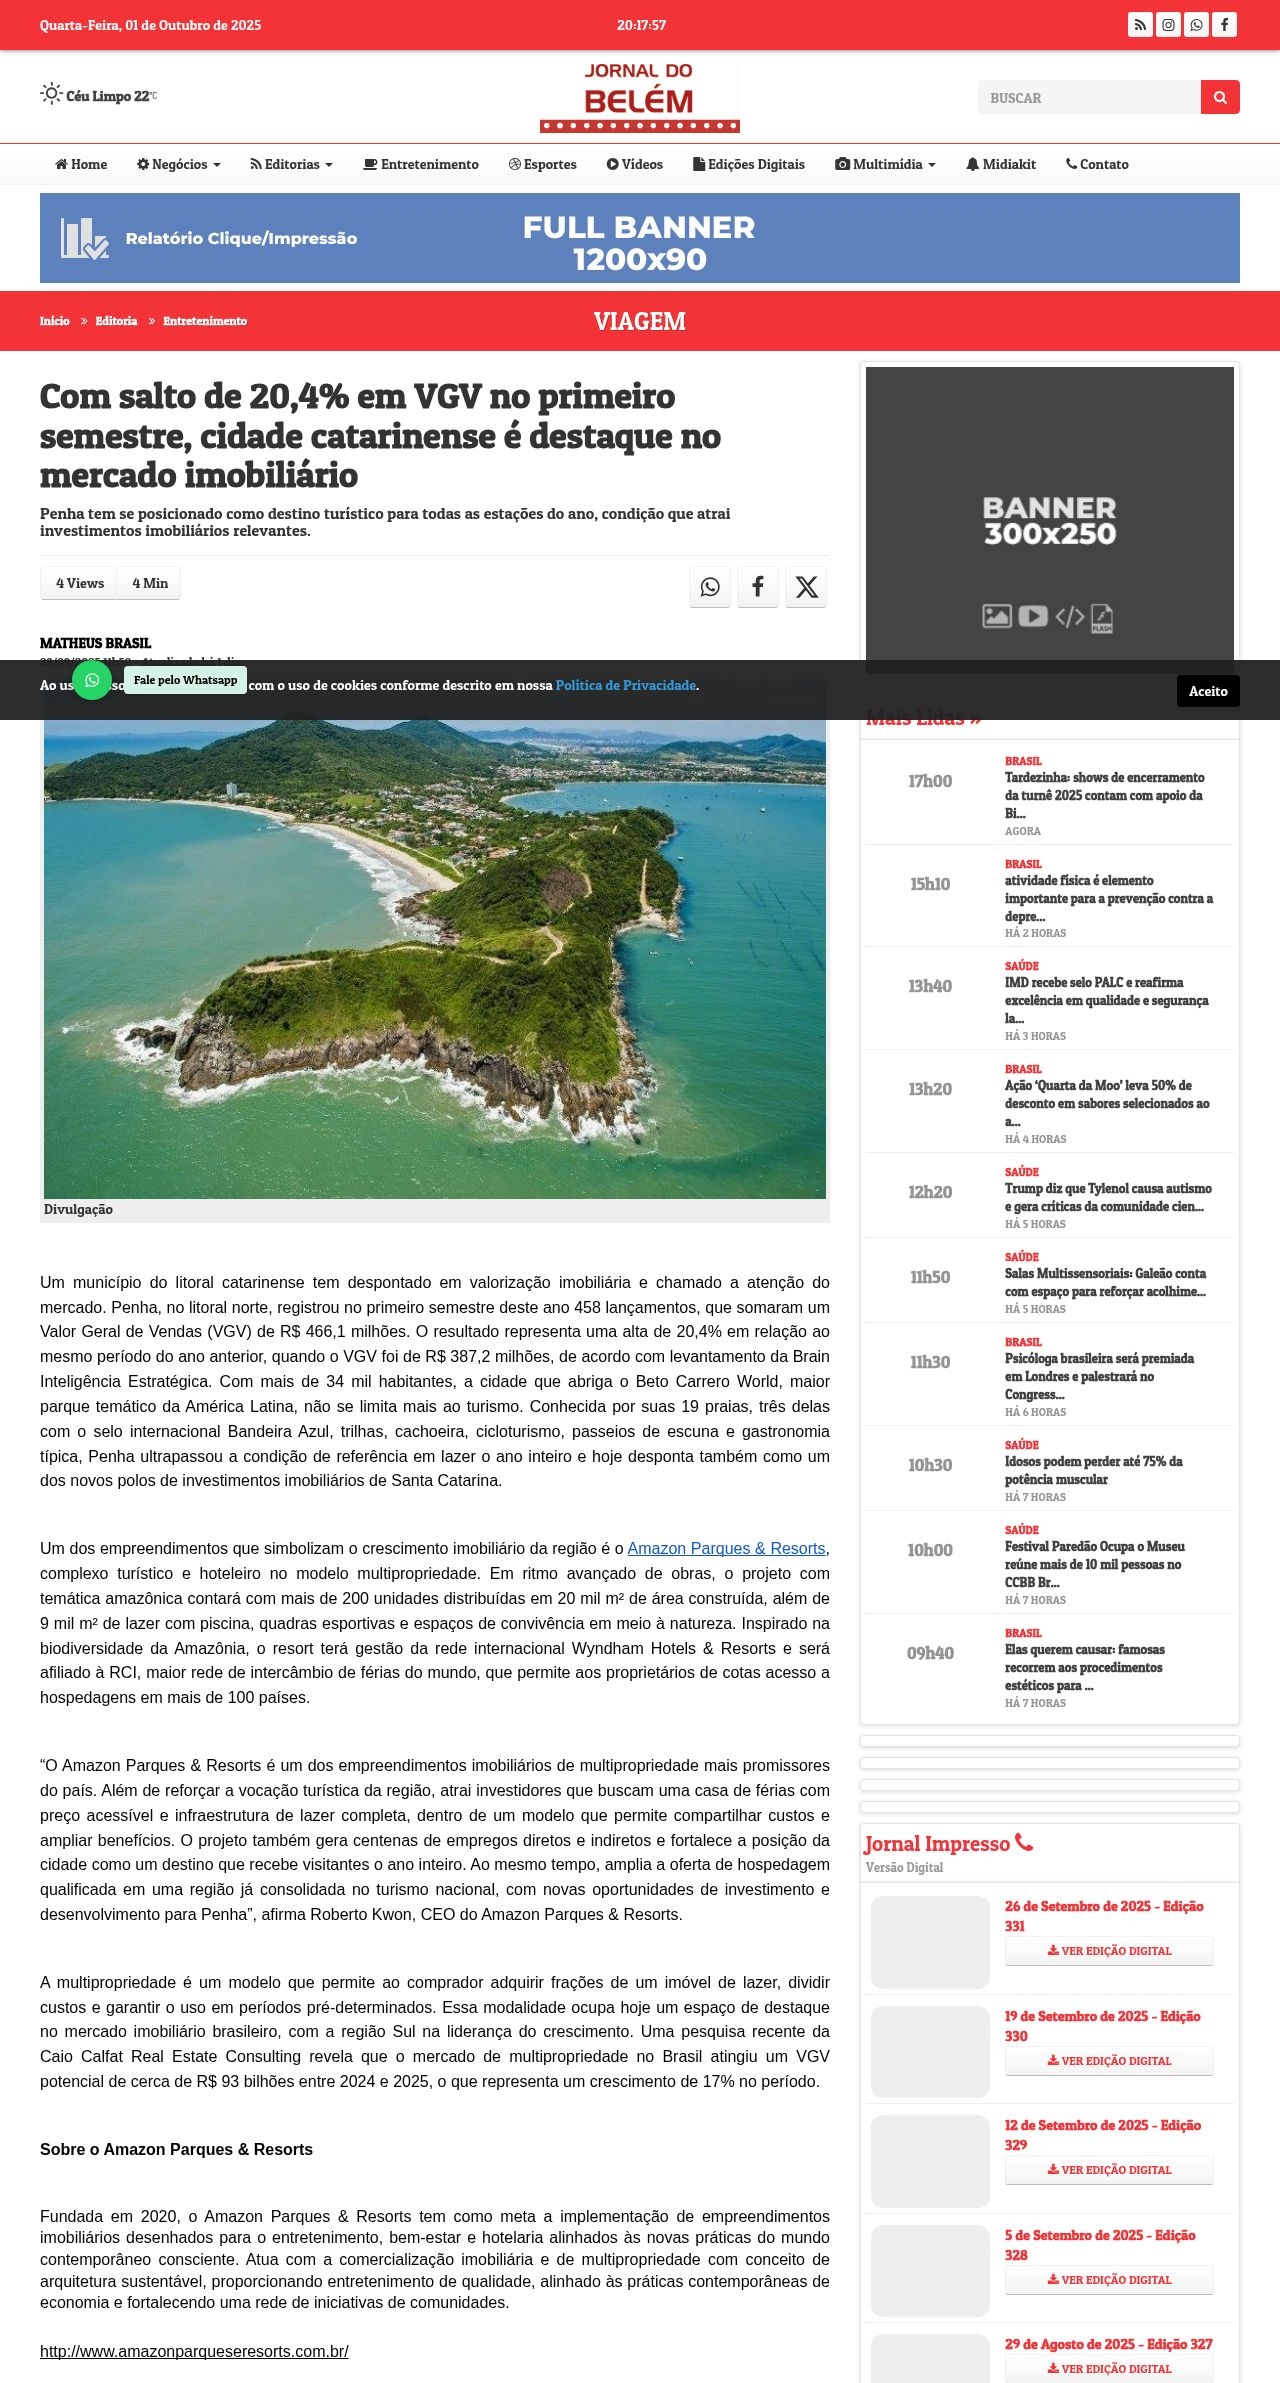Expand the Negócios dropdown menu
This screenshot has width=1280, height=2383.
[x=179, y=165]
